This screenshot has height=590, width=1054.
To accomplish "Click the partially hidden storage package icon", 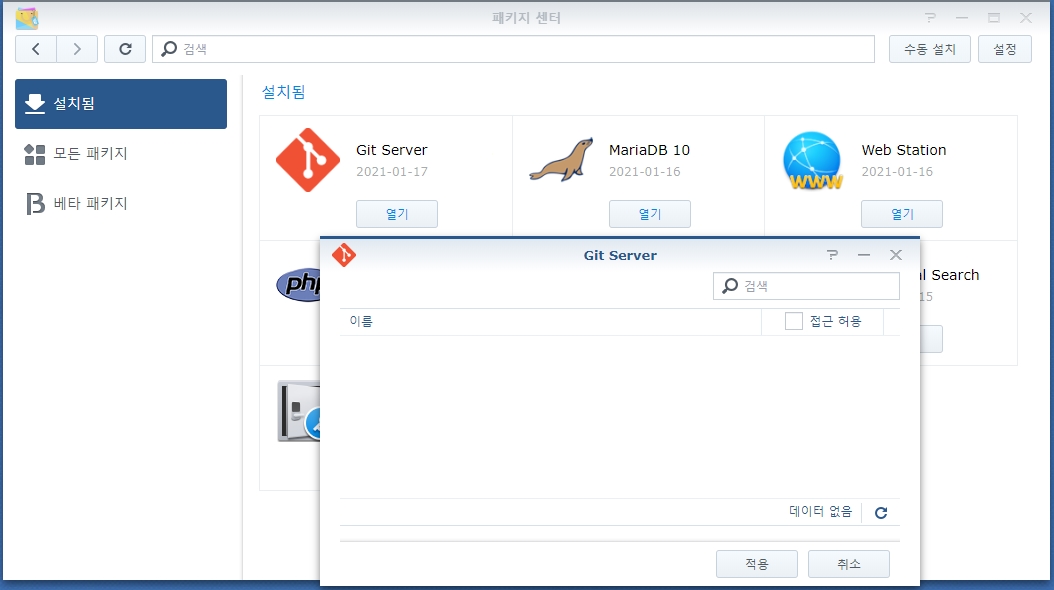I will pyautogui.click(x=298, y=411).
